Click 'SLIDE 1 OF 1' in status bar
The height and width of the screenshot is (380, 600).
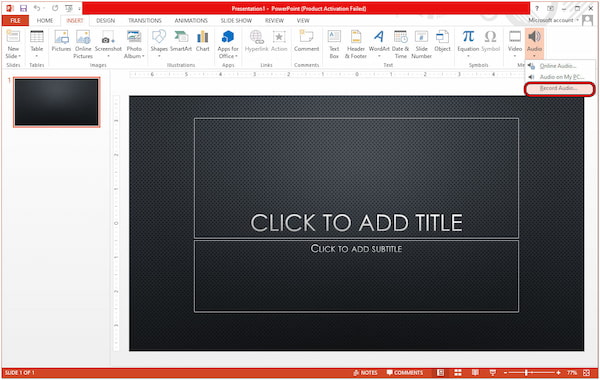20,373
